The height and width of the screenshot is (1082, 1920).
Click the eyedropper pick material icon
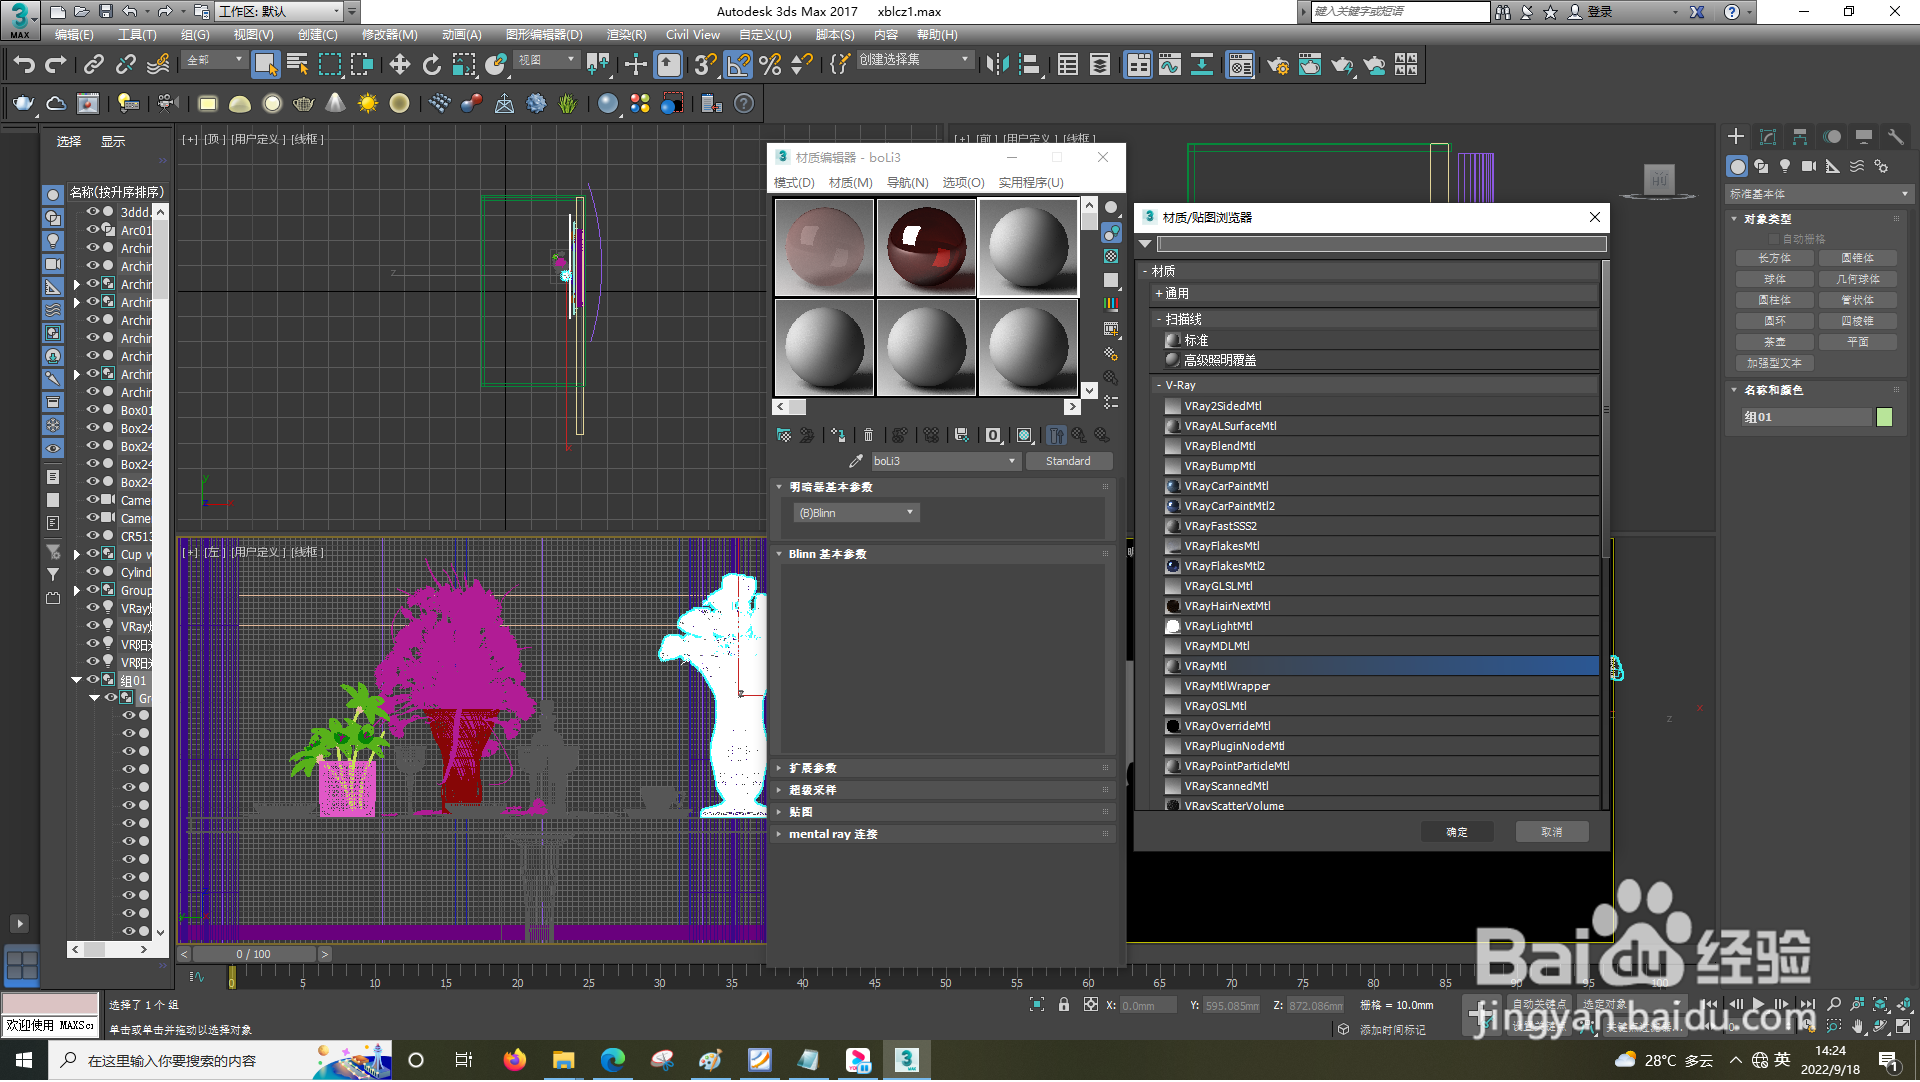pyautogui.click(x=855, y=462)
